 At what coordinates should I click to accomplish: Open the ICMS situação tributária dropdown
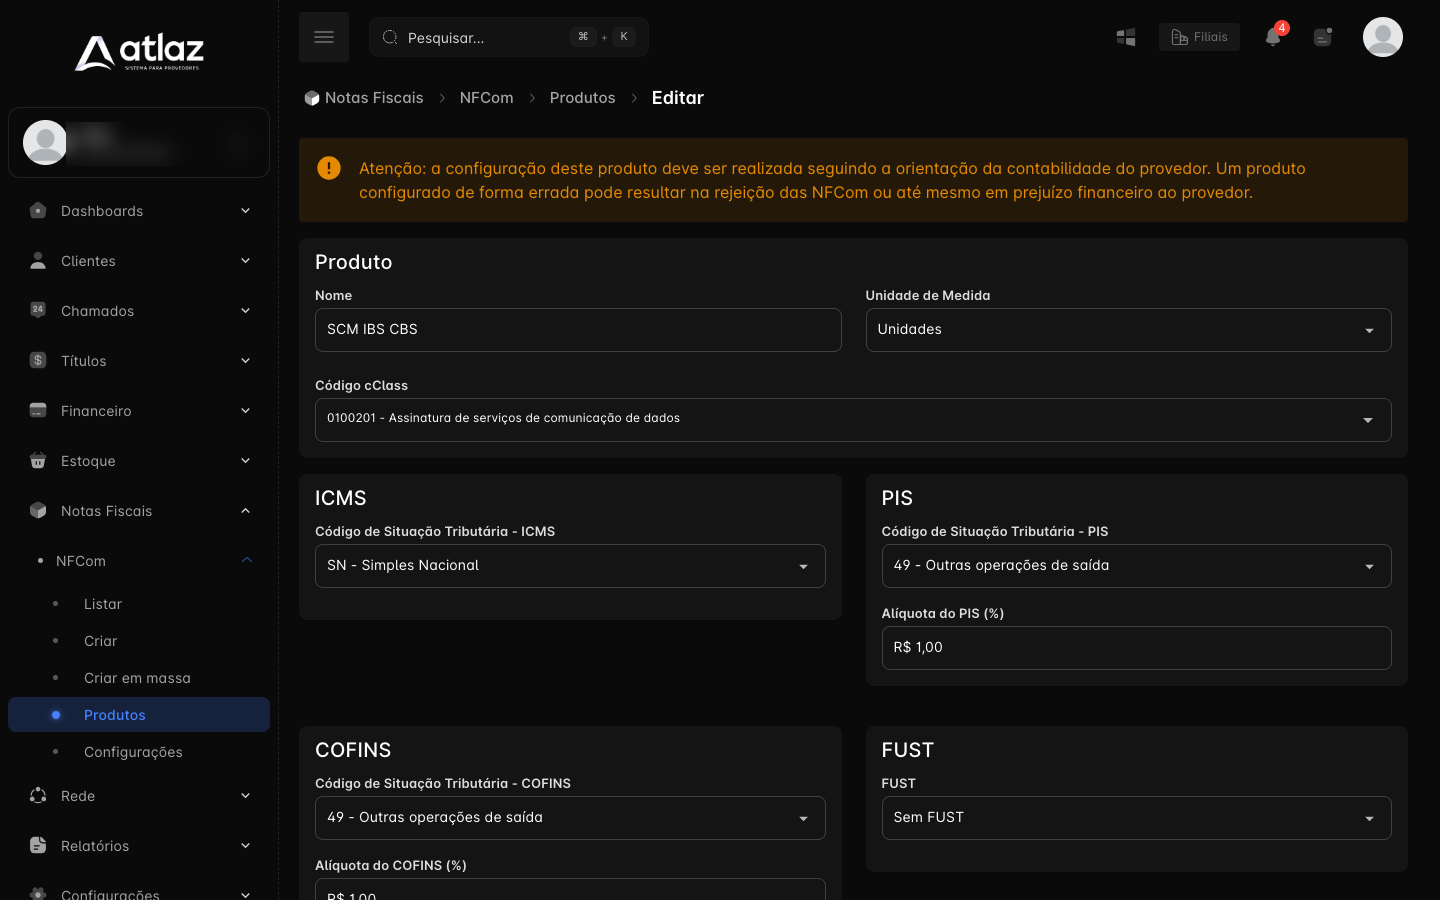[570, 566]
